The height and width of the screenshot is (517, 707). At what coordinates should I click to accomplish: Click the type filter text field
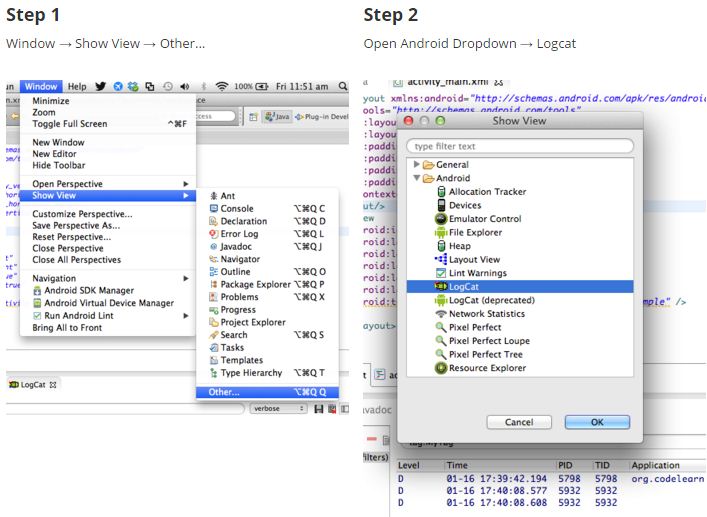(x=519, y=146)
